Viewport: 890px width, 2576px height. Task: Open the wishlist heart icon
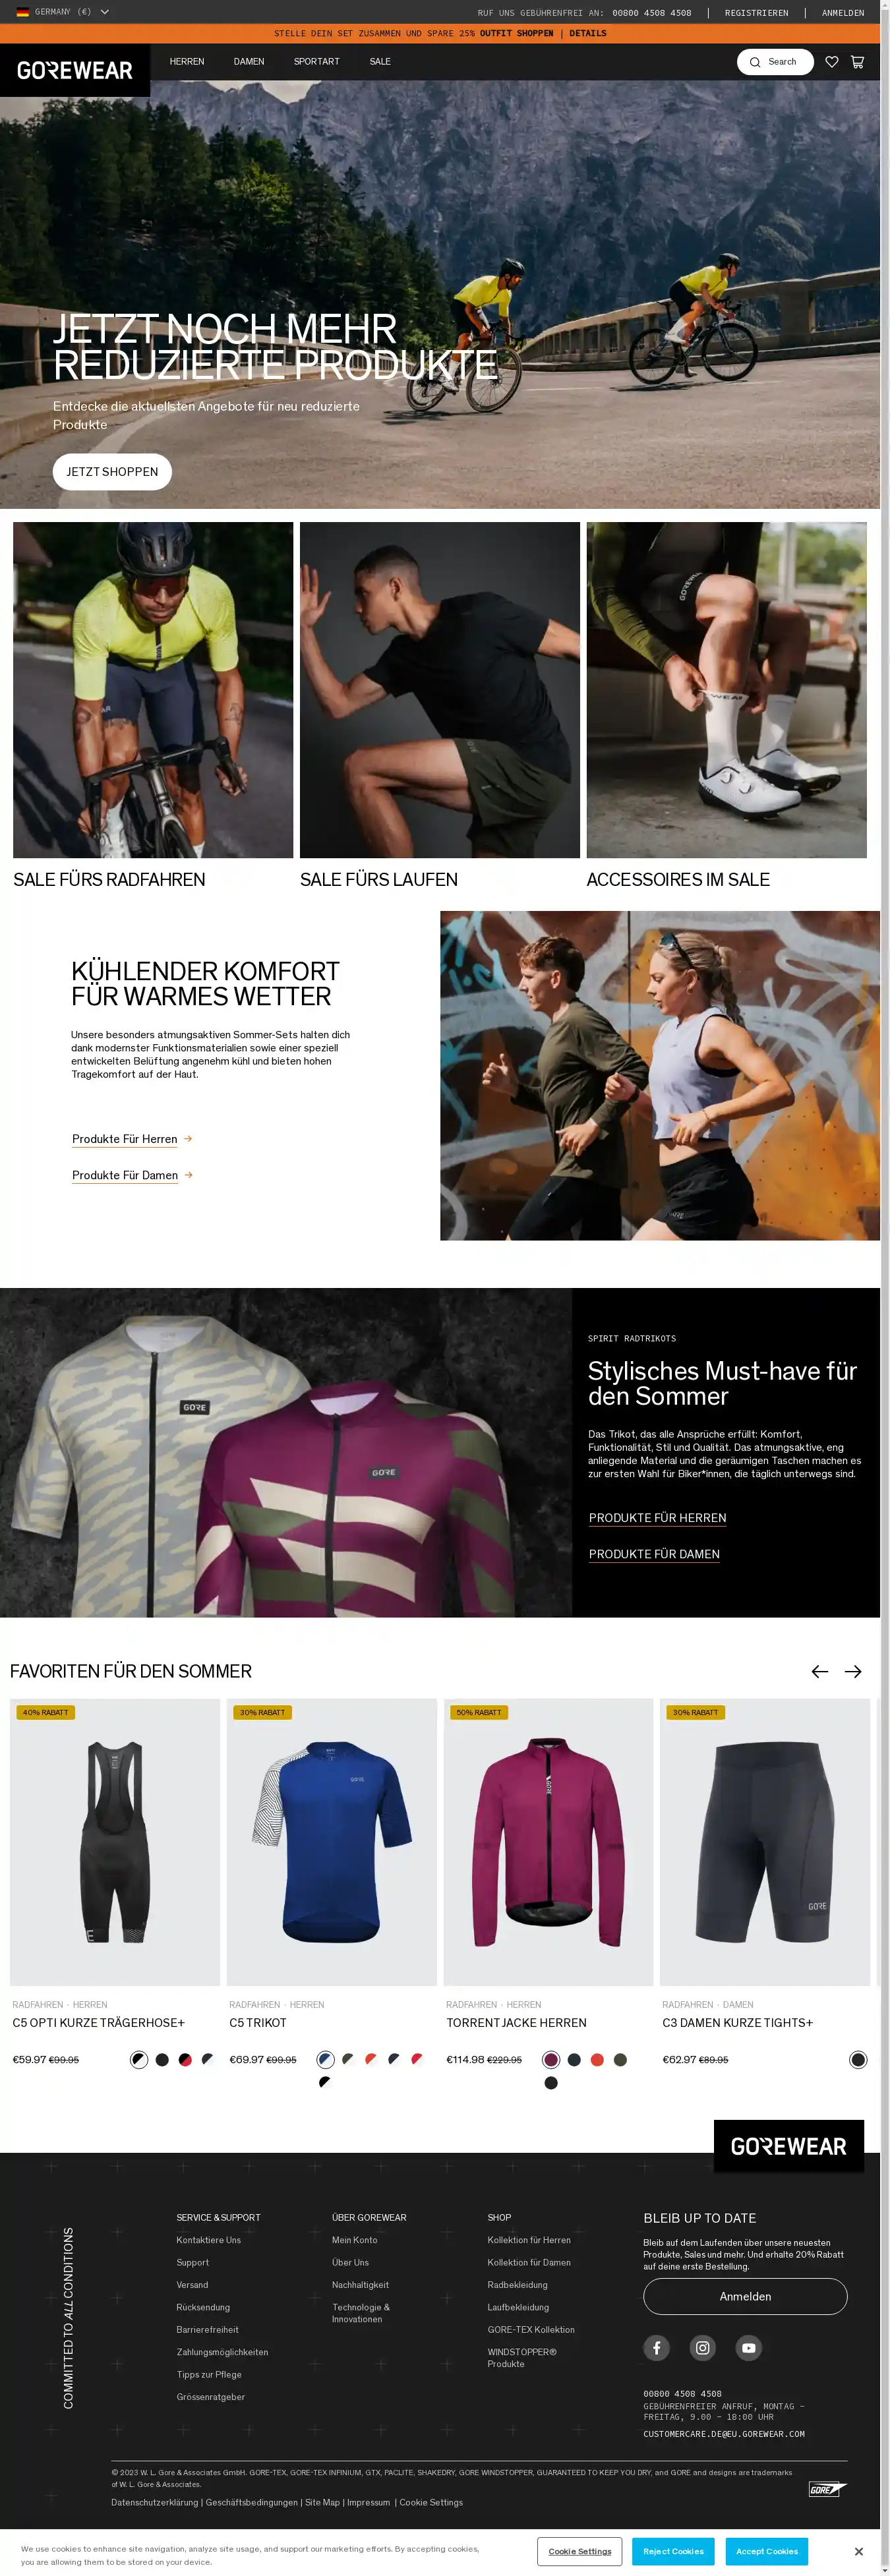pos(831,62)
